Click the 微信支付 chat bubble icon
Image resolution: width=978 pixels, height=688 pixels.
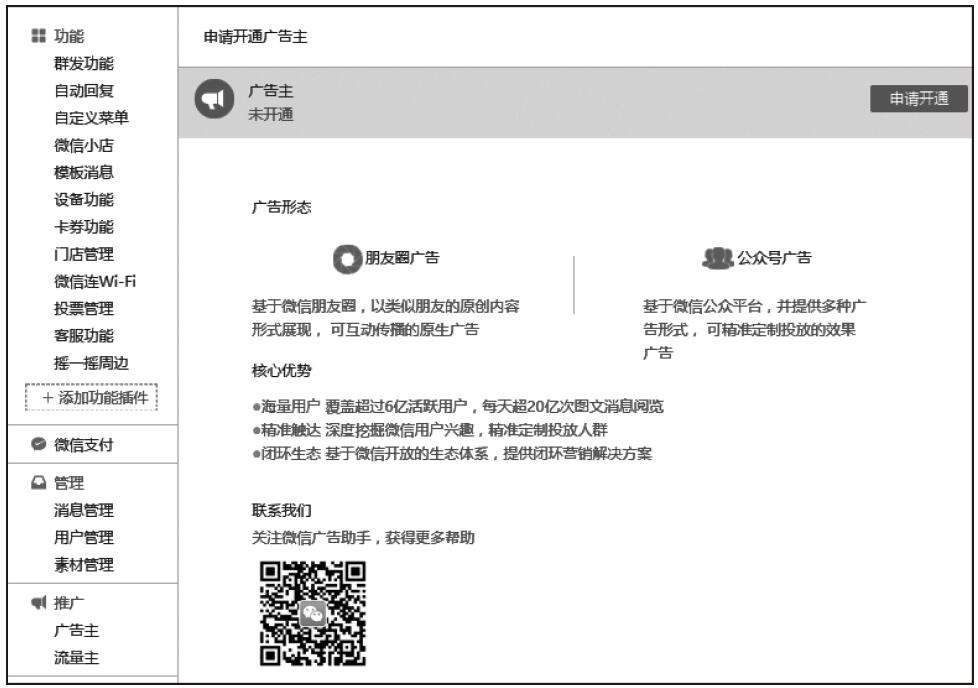39,444
